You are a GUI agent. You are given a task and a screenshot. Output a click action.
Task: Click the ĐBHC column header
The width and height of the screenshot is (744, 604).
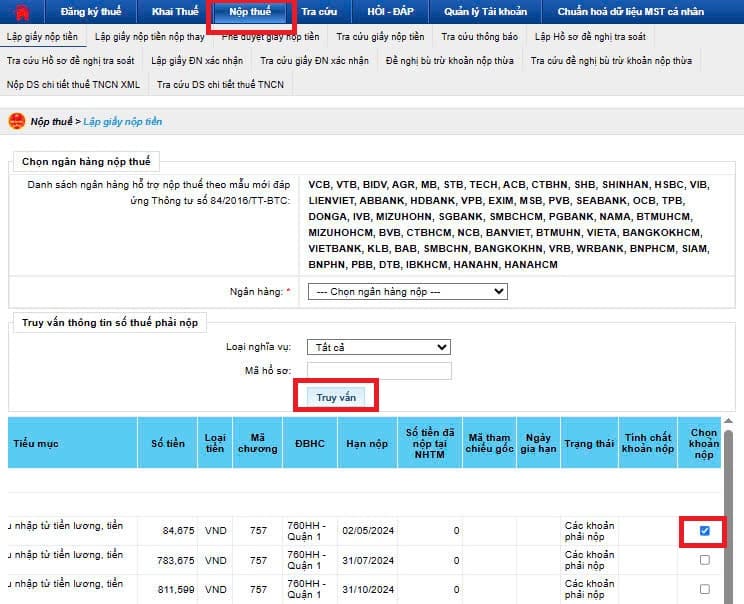pyautogui.click(x=310, y=443)
